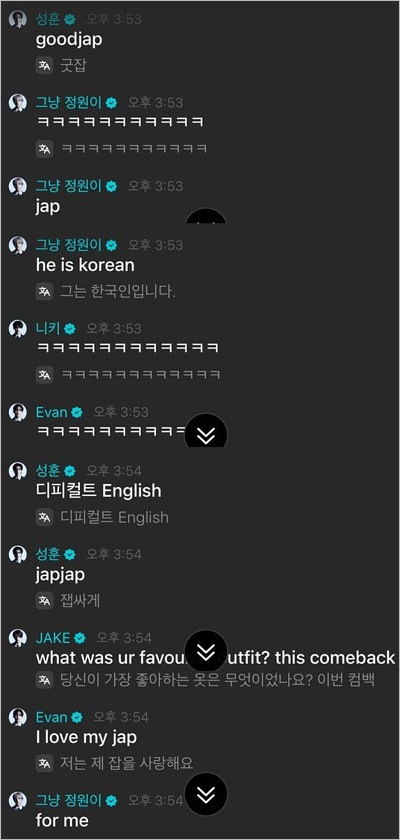Click the username JAKE

[x=53, y=638]
